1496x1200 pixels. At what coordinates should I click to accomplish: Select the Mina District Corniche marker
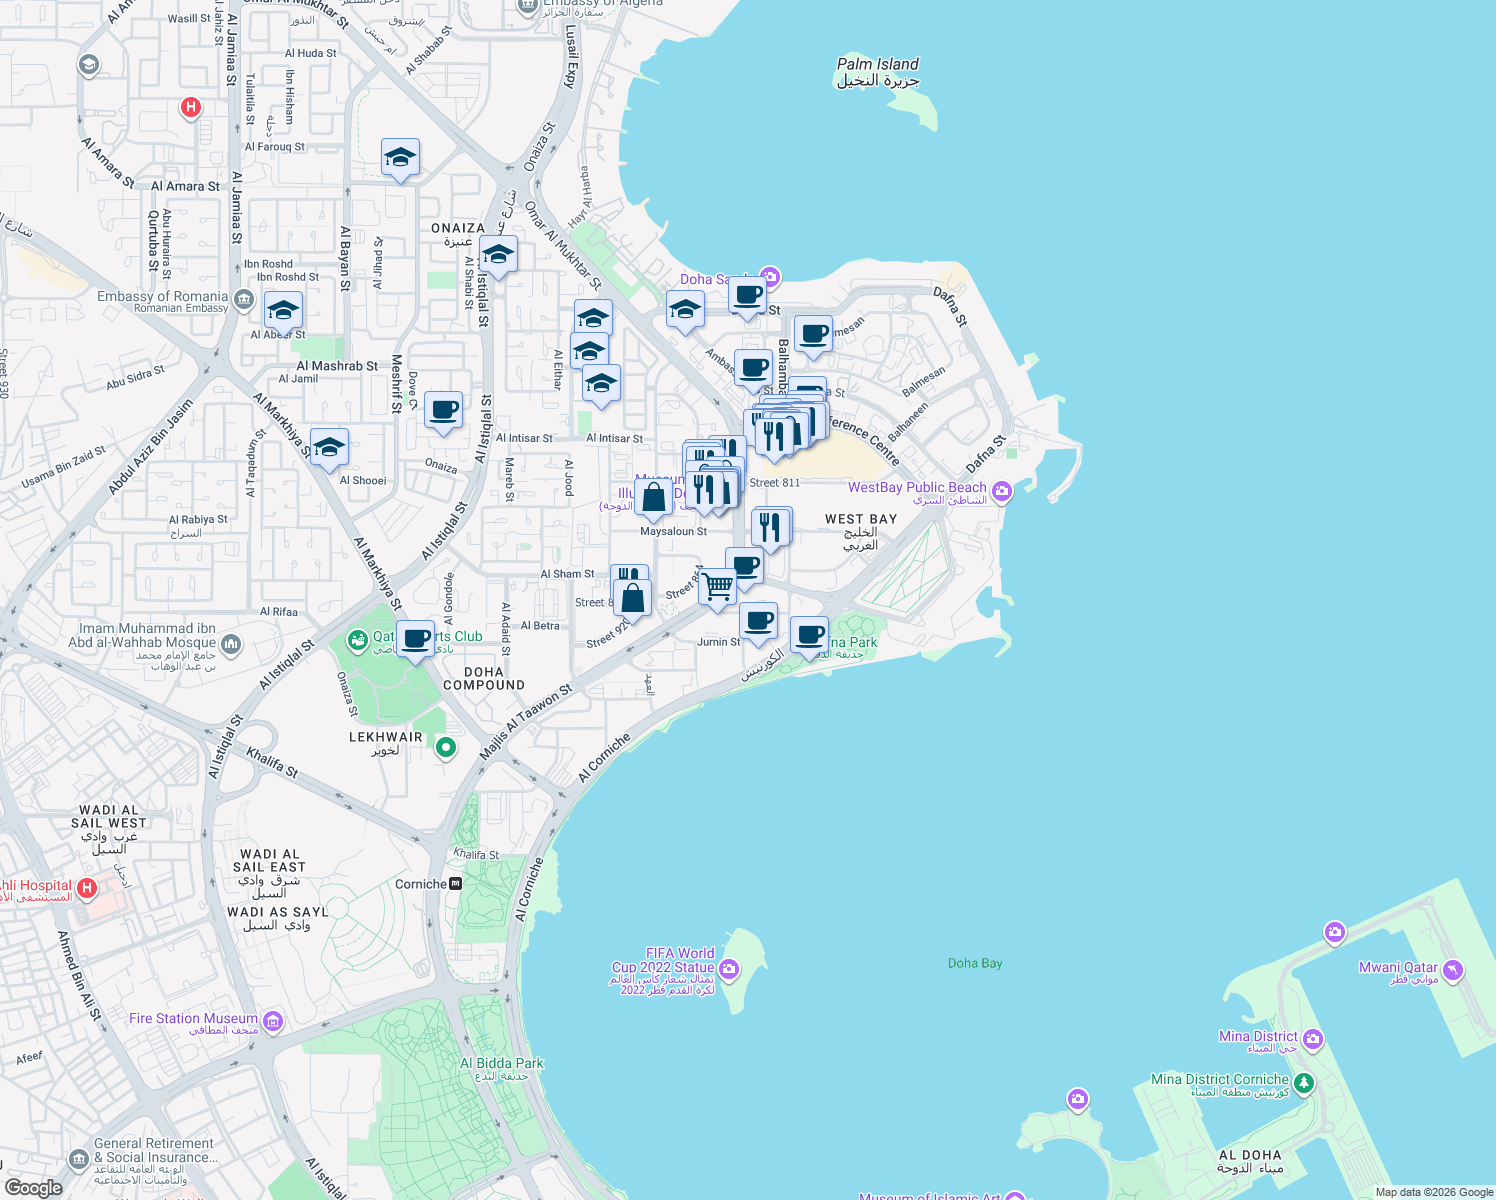(1303, 1081)
